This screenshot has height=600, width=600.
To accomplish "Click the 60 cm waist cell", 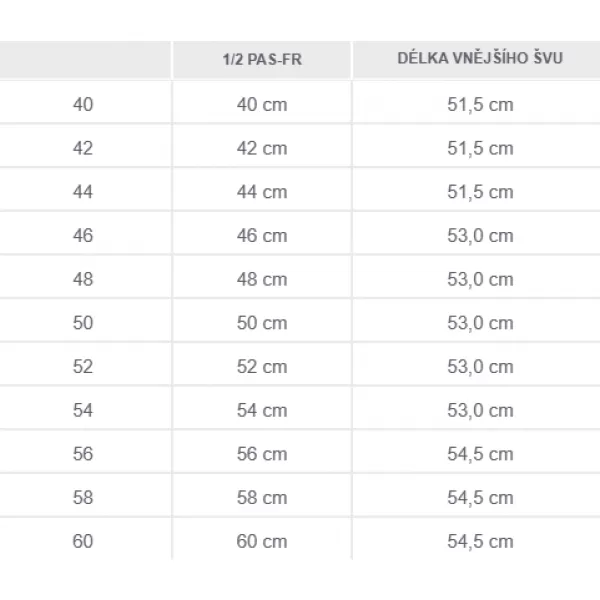I will (x=262, y=541).
